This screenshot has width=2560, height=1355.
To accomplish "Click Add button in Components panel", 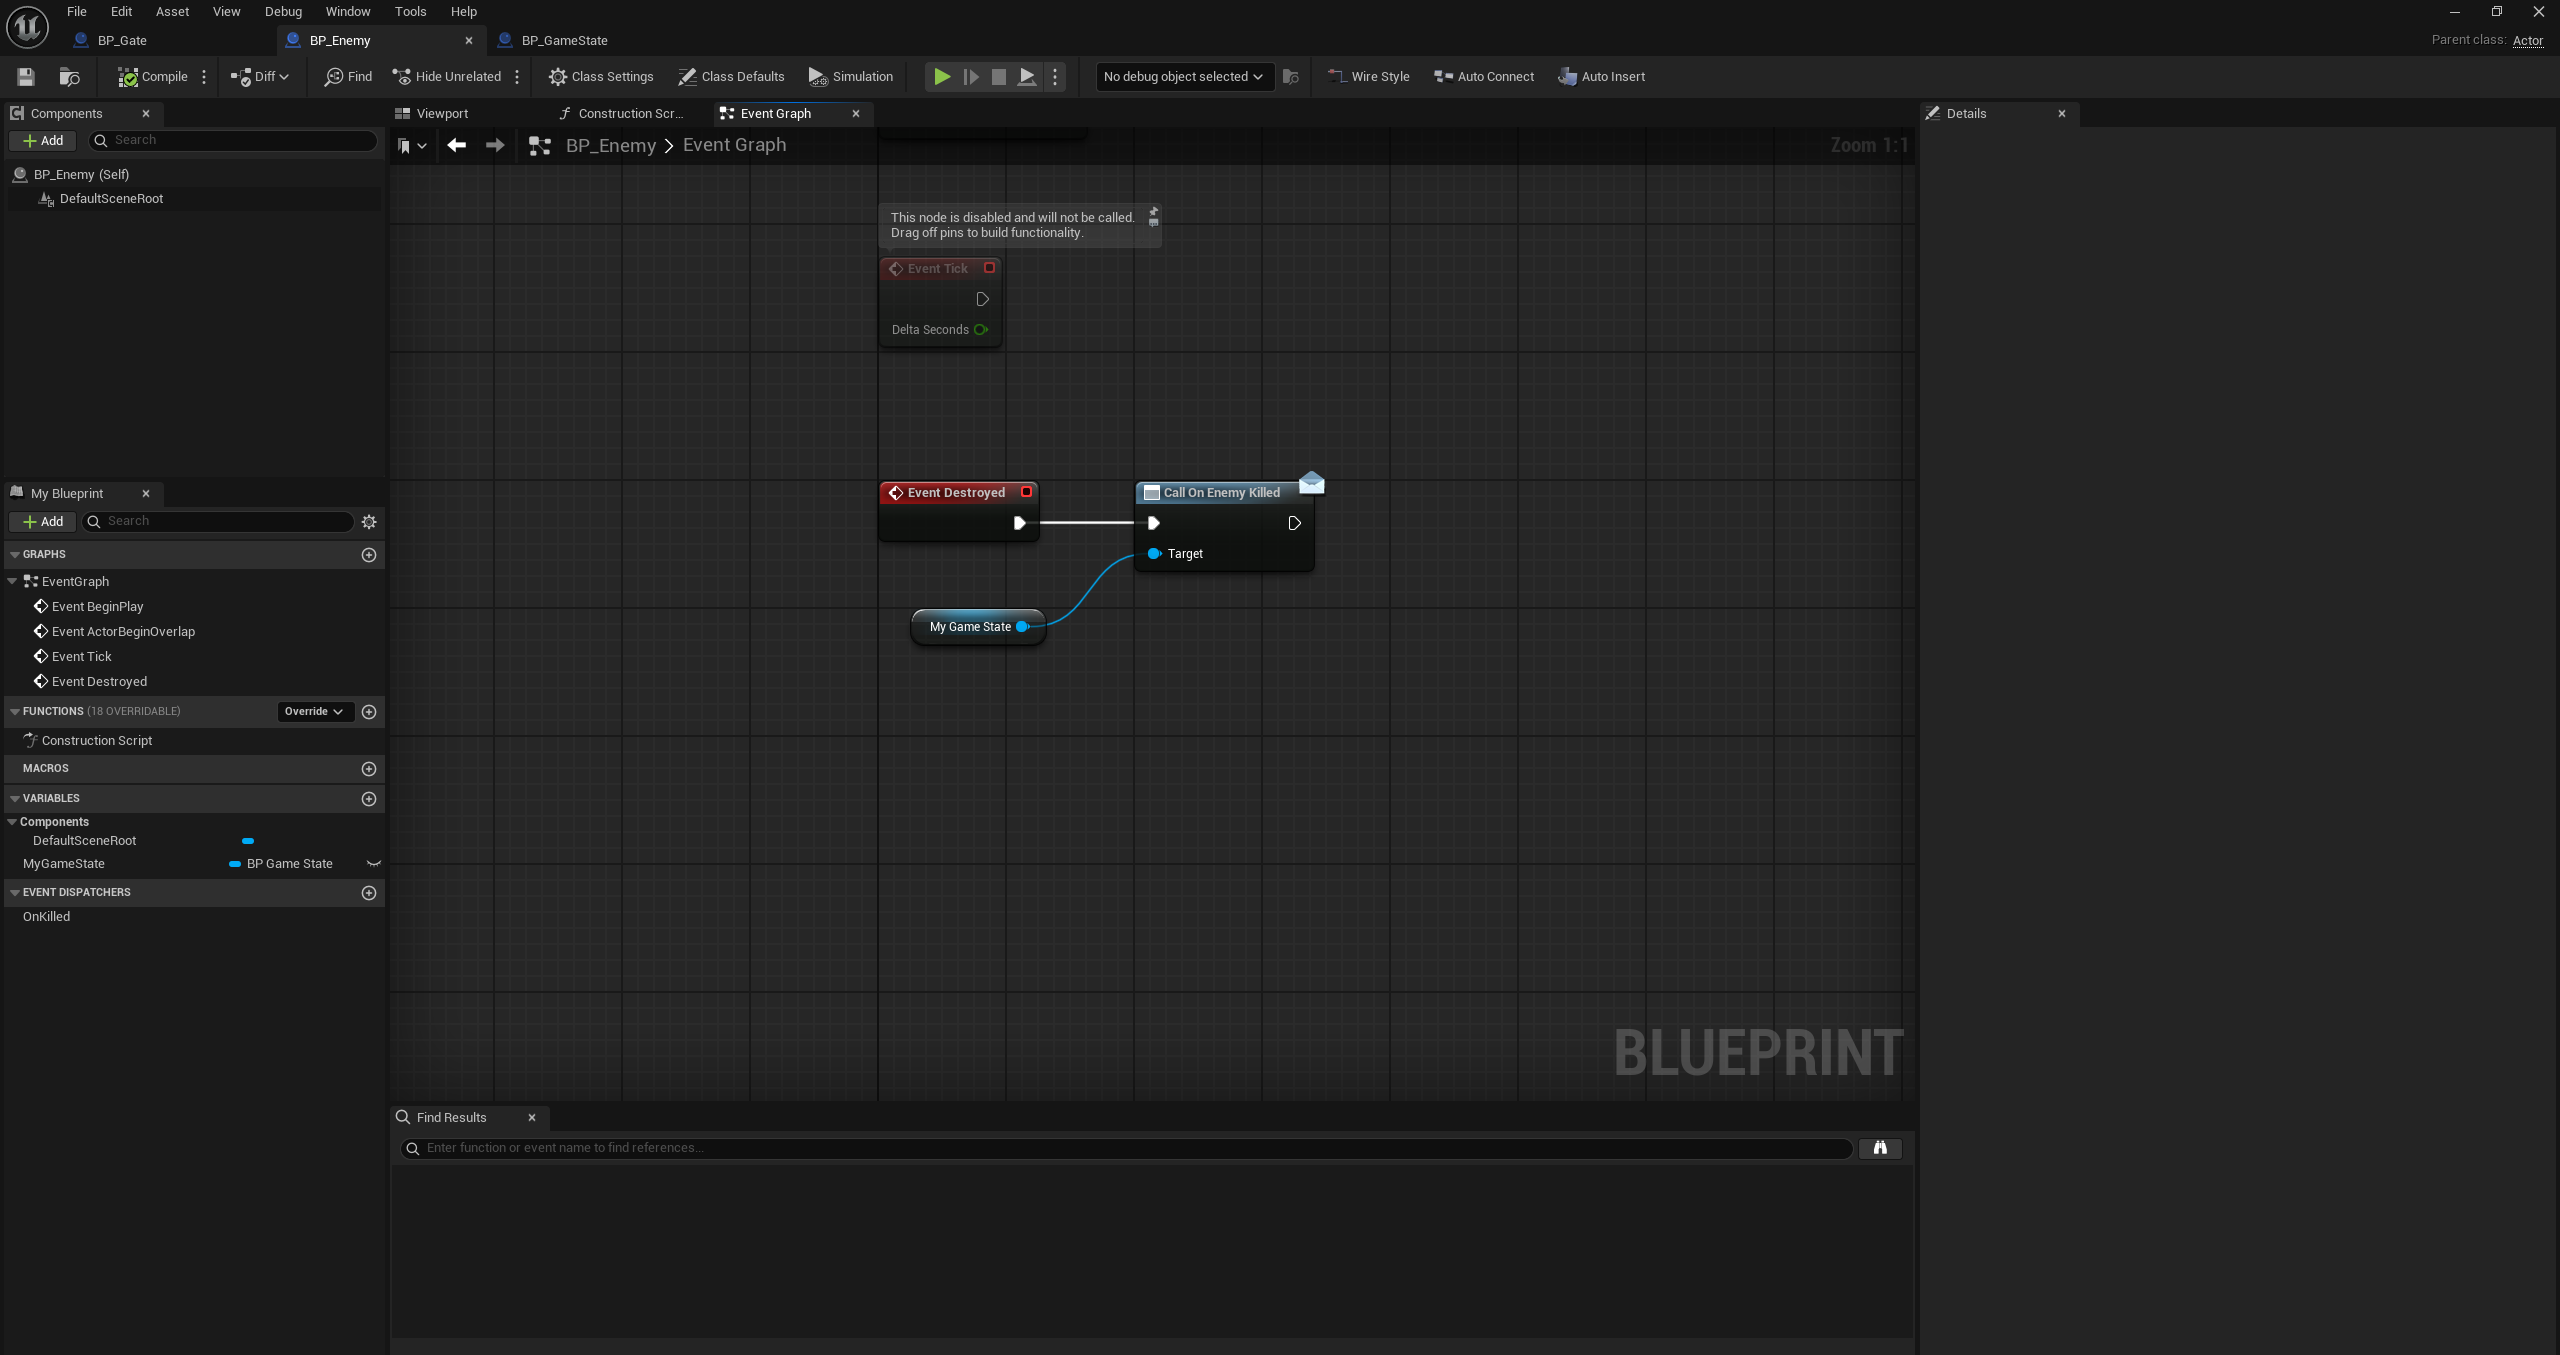I will 43,141.
